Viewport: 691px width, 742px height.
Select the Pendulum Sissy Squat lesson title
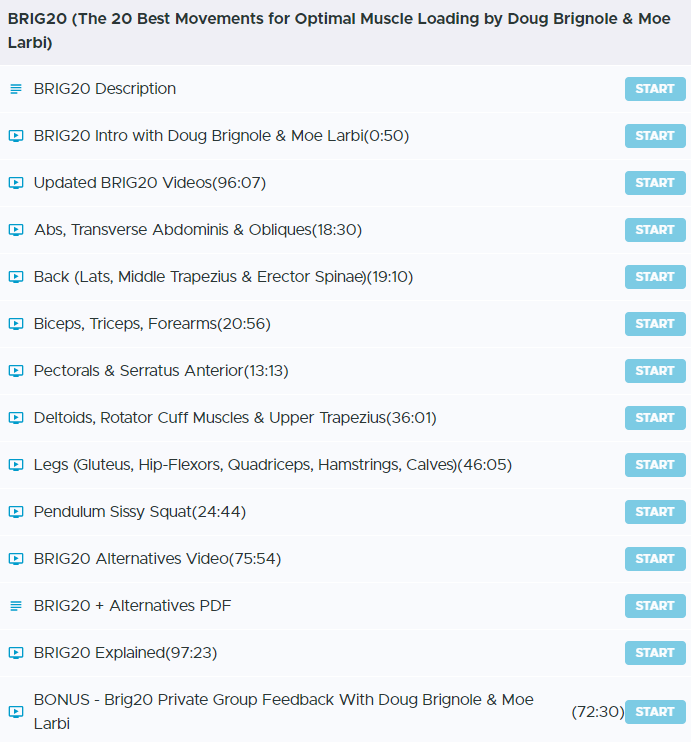click(139, 512)
